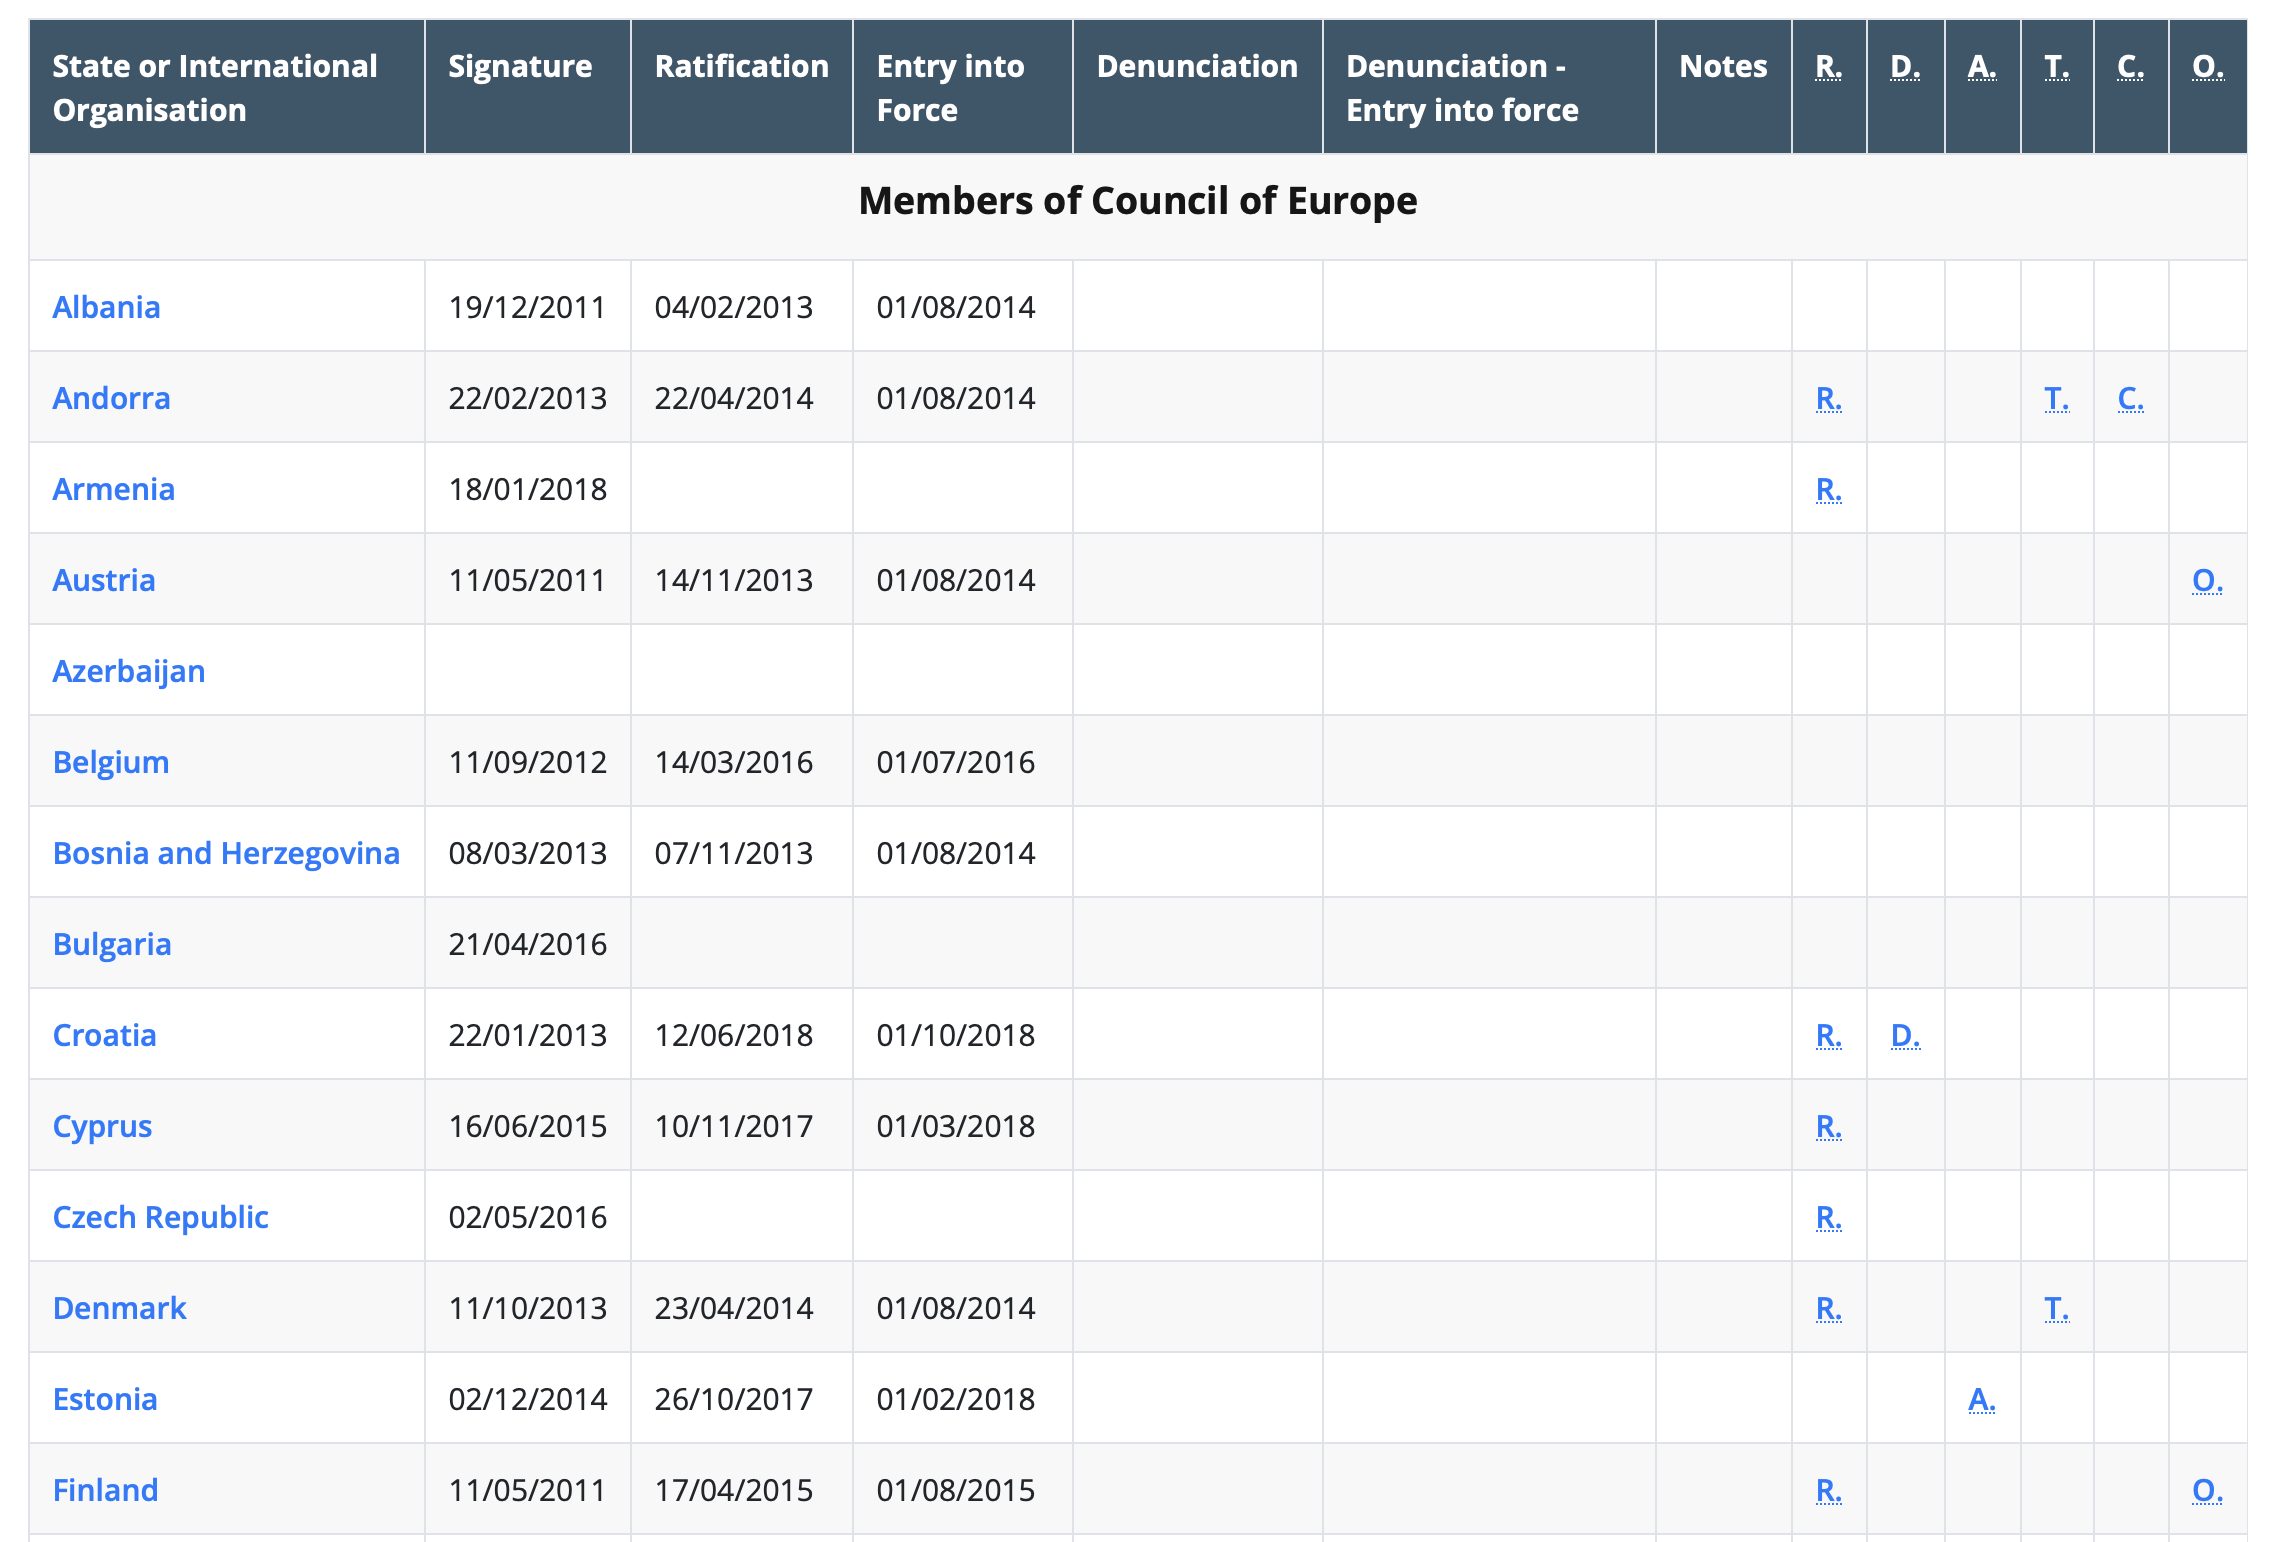The height and width of the screenshot is (1542, 2292).
Task: Open Finland's O. objection link
Action: click(2206, 1490)
